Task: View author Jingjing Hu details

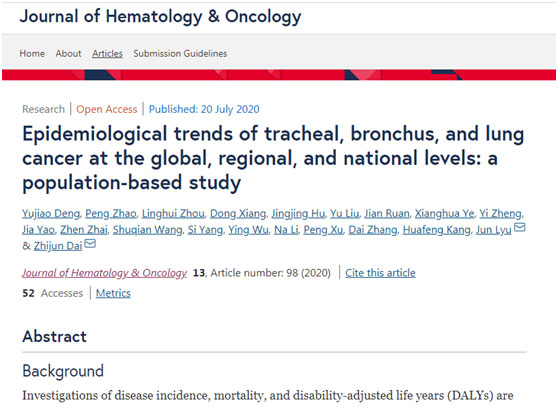Action: coord(298,214)
